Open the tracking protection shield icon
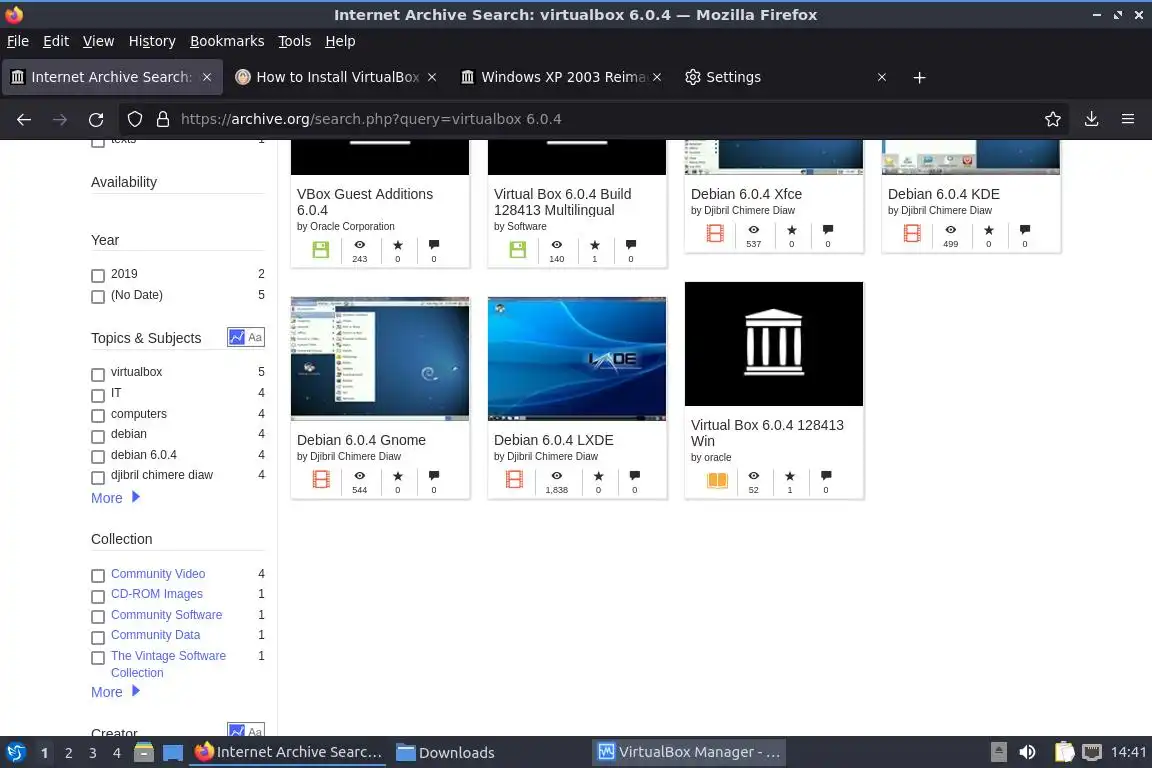 pyautogui.click(x=134, y=119)
